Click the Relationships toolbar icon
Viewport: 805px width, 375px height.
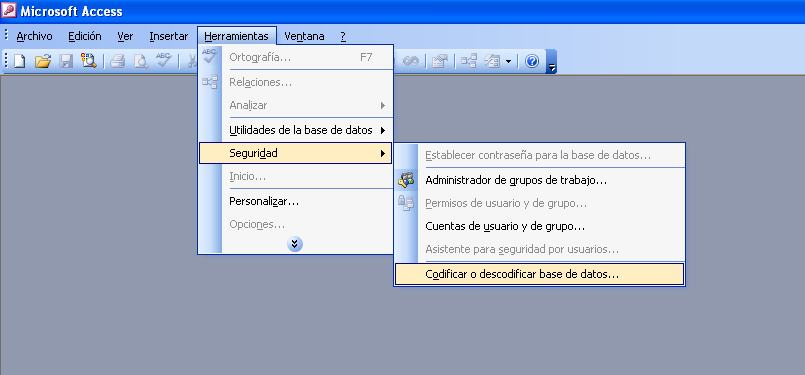(x=468, y=62)
